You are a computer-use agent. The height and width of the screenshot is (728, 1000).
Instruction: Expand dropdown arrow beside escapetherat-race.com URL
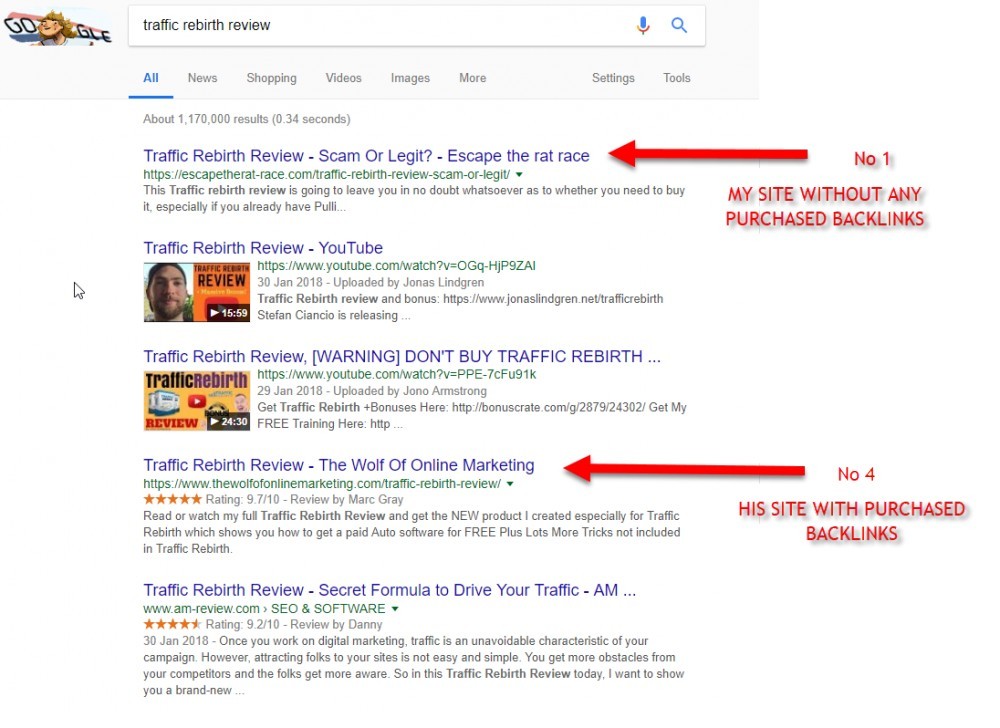[x=519, y=175]
